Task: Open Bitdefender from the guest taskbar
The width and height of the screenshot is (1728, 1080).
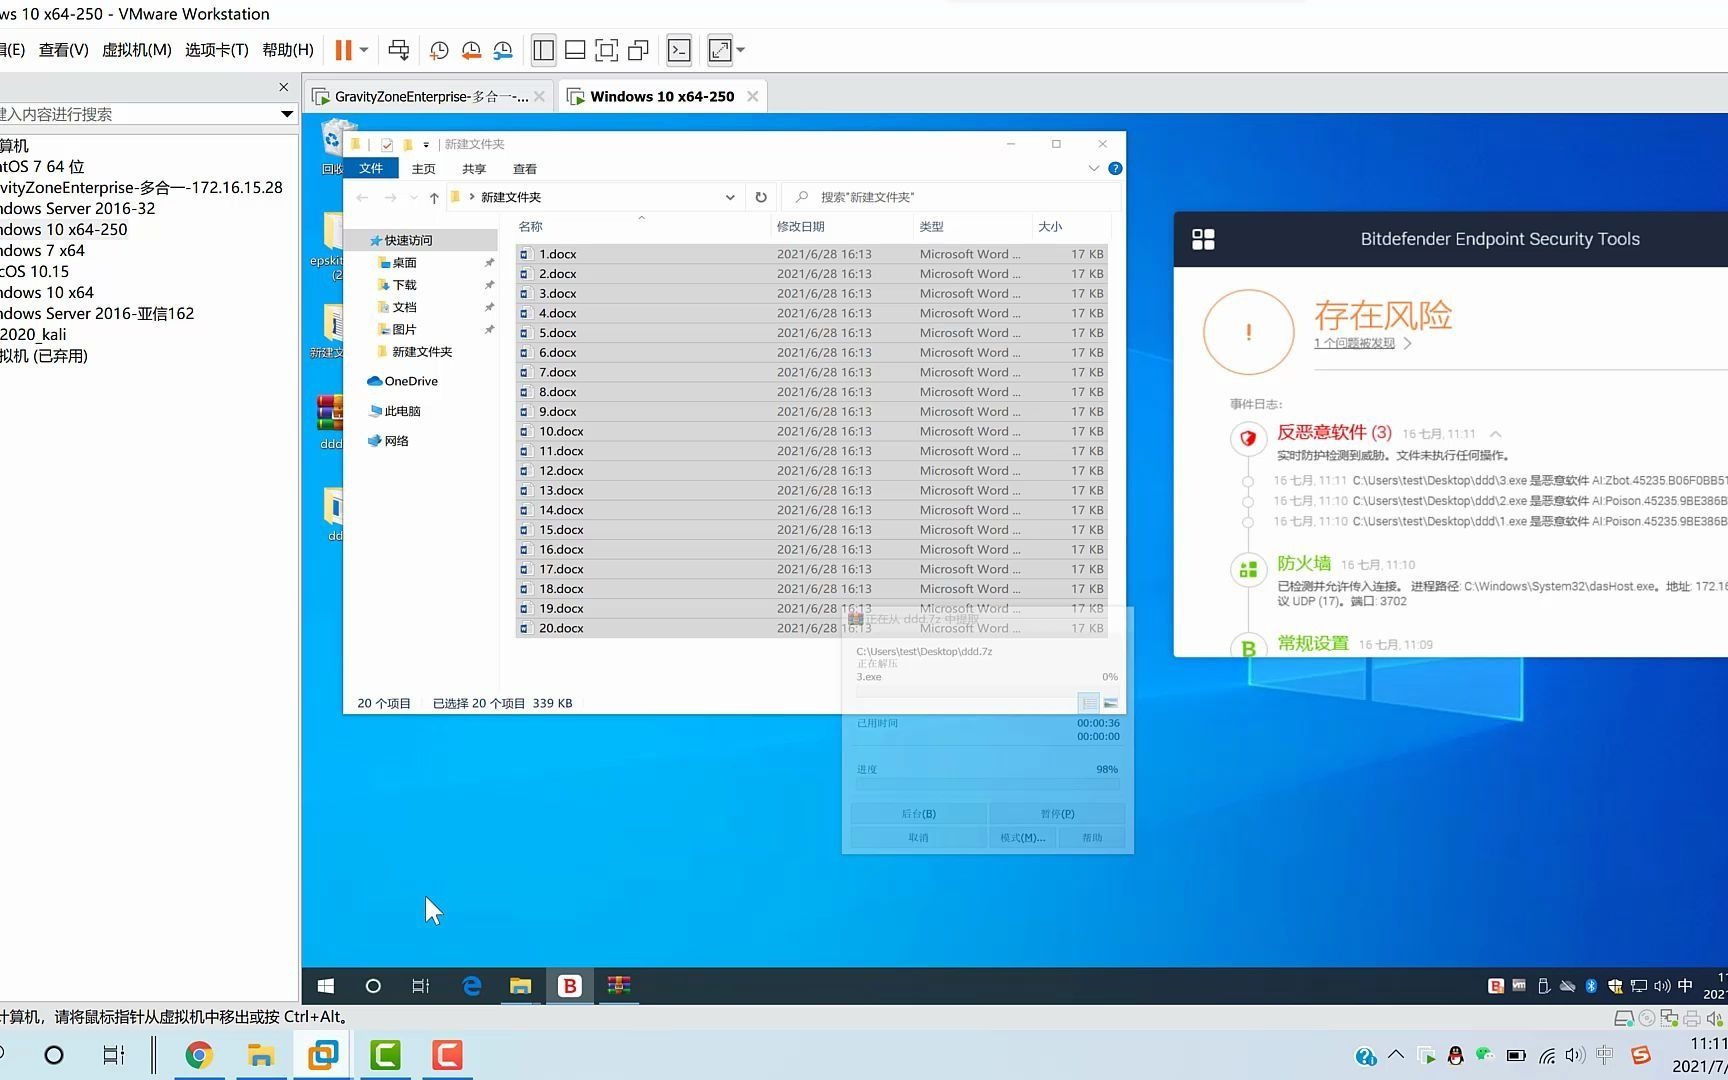Action: coord(569,986)
